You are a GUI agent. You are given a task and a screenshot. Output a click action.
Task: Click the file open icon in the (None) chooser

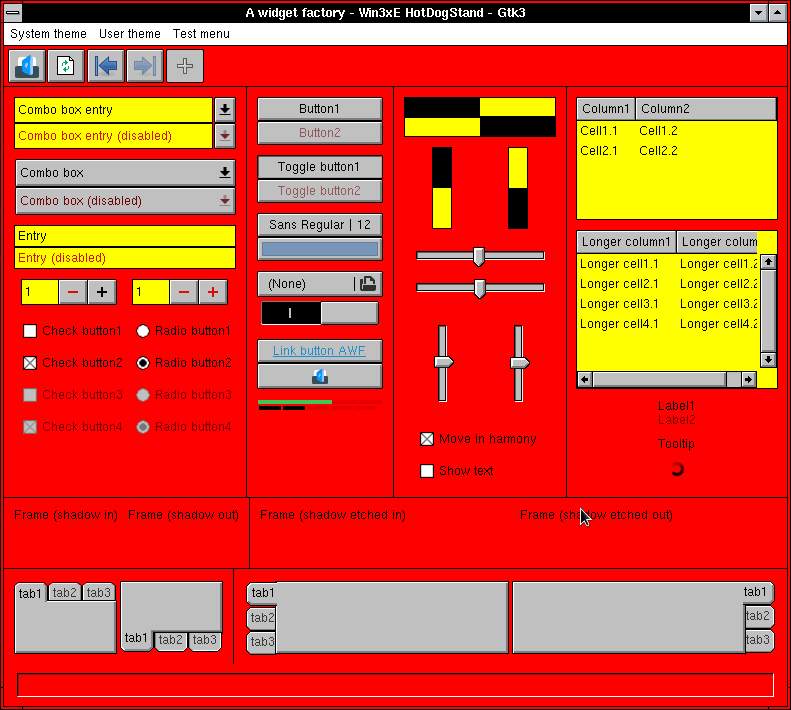pos(368,284)
